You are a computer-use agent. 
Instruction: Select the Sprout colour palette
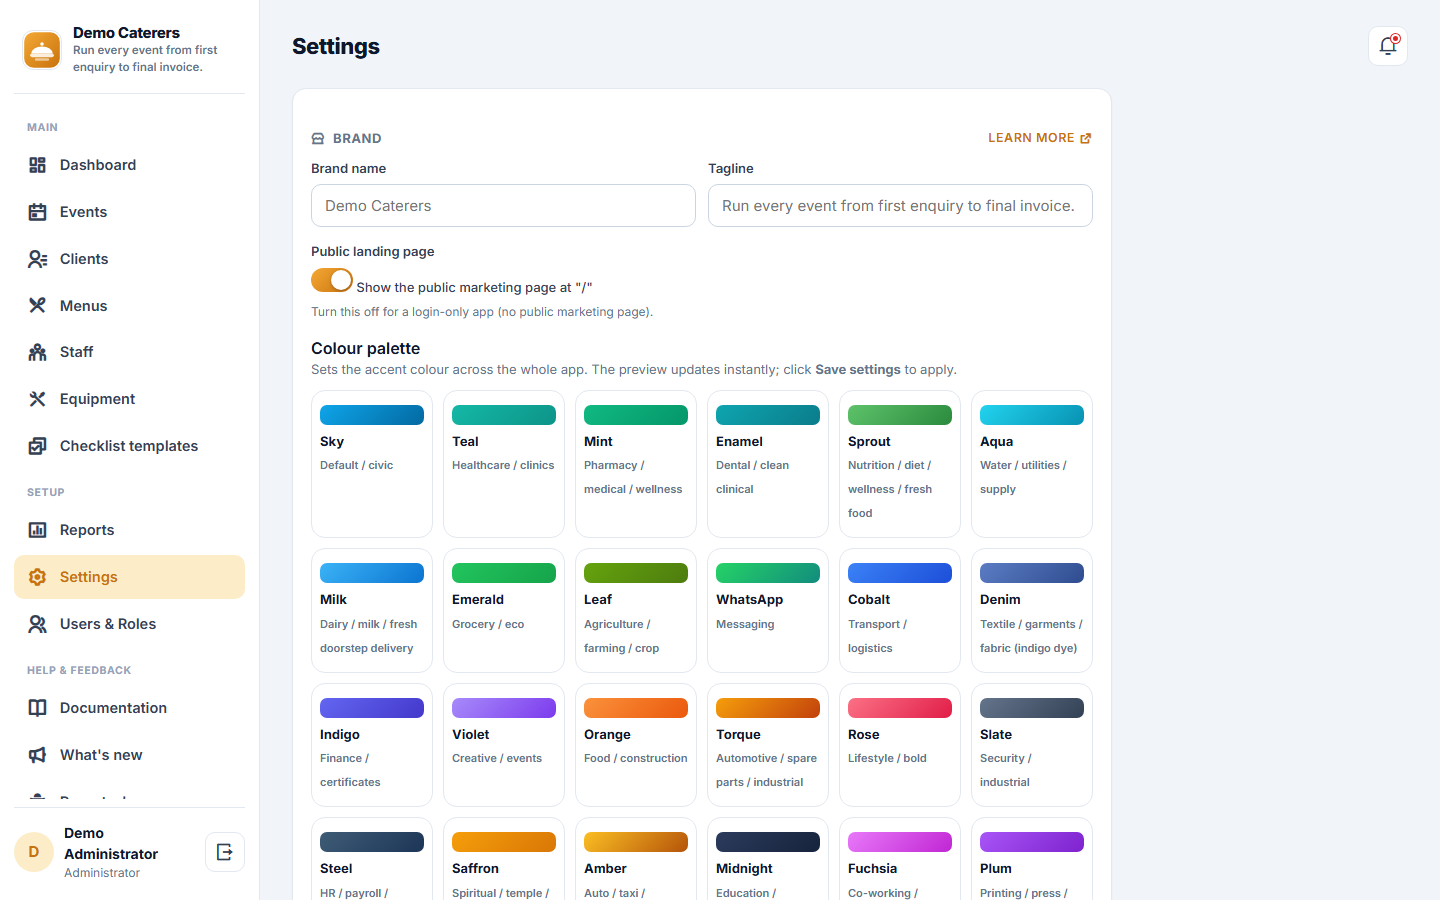(x=900, y=464)
